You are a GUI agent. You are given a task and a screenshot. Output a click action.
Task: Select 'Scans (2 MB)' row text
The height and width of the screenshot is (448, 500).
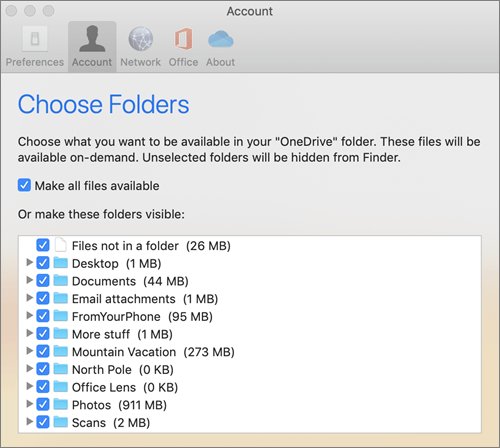click(111, 422)
